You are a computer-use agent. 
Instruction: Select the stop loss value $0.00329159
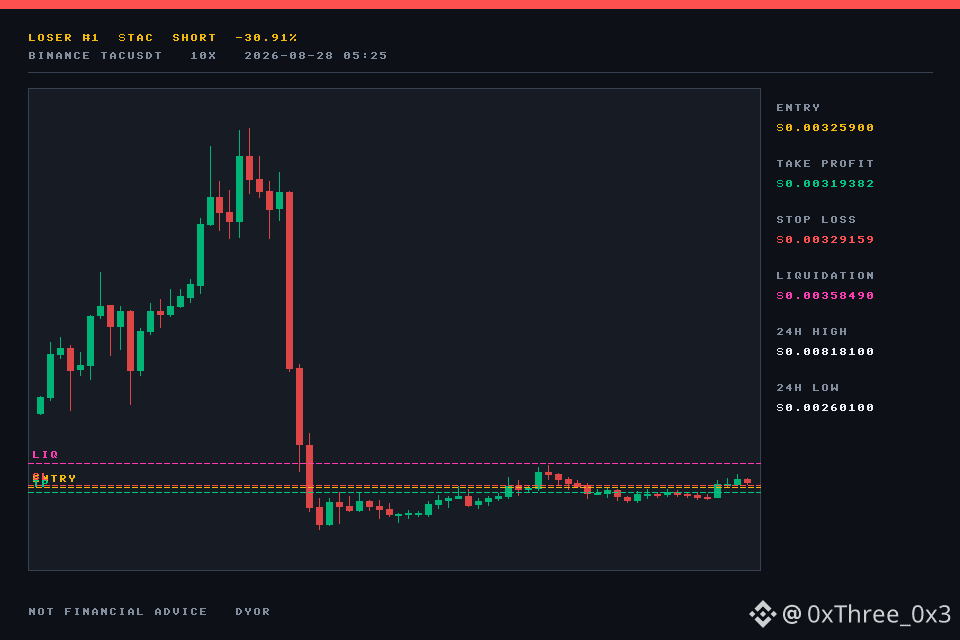(x=825, y=240)
